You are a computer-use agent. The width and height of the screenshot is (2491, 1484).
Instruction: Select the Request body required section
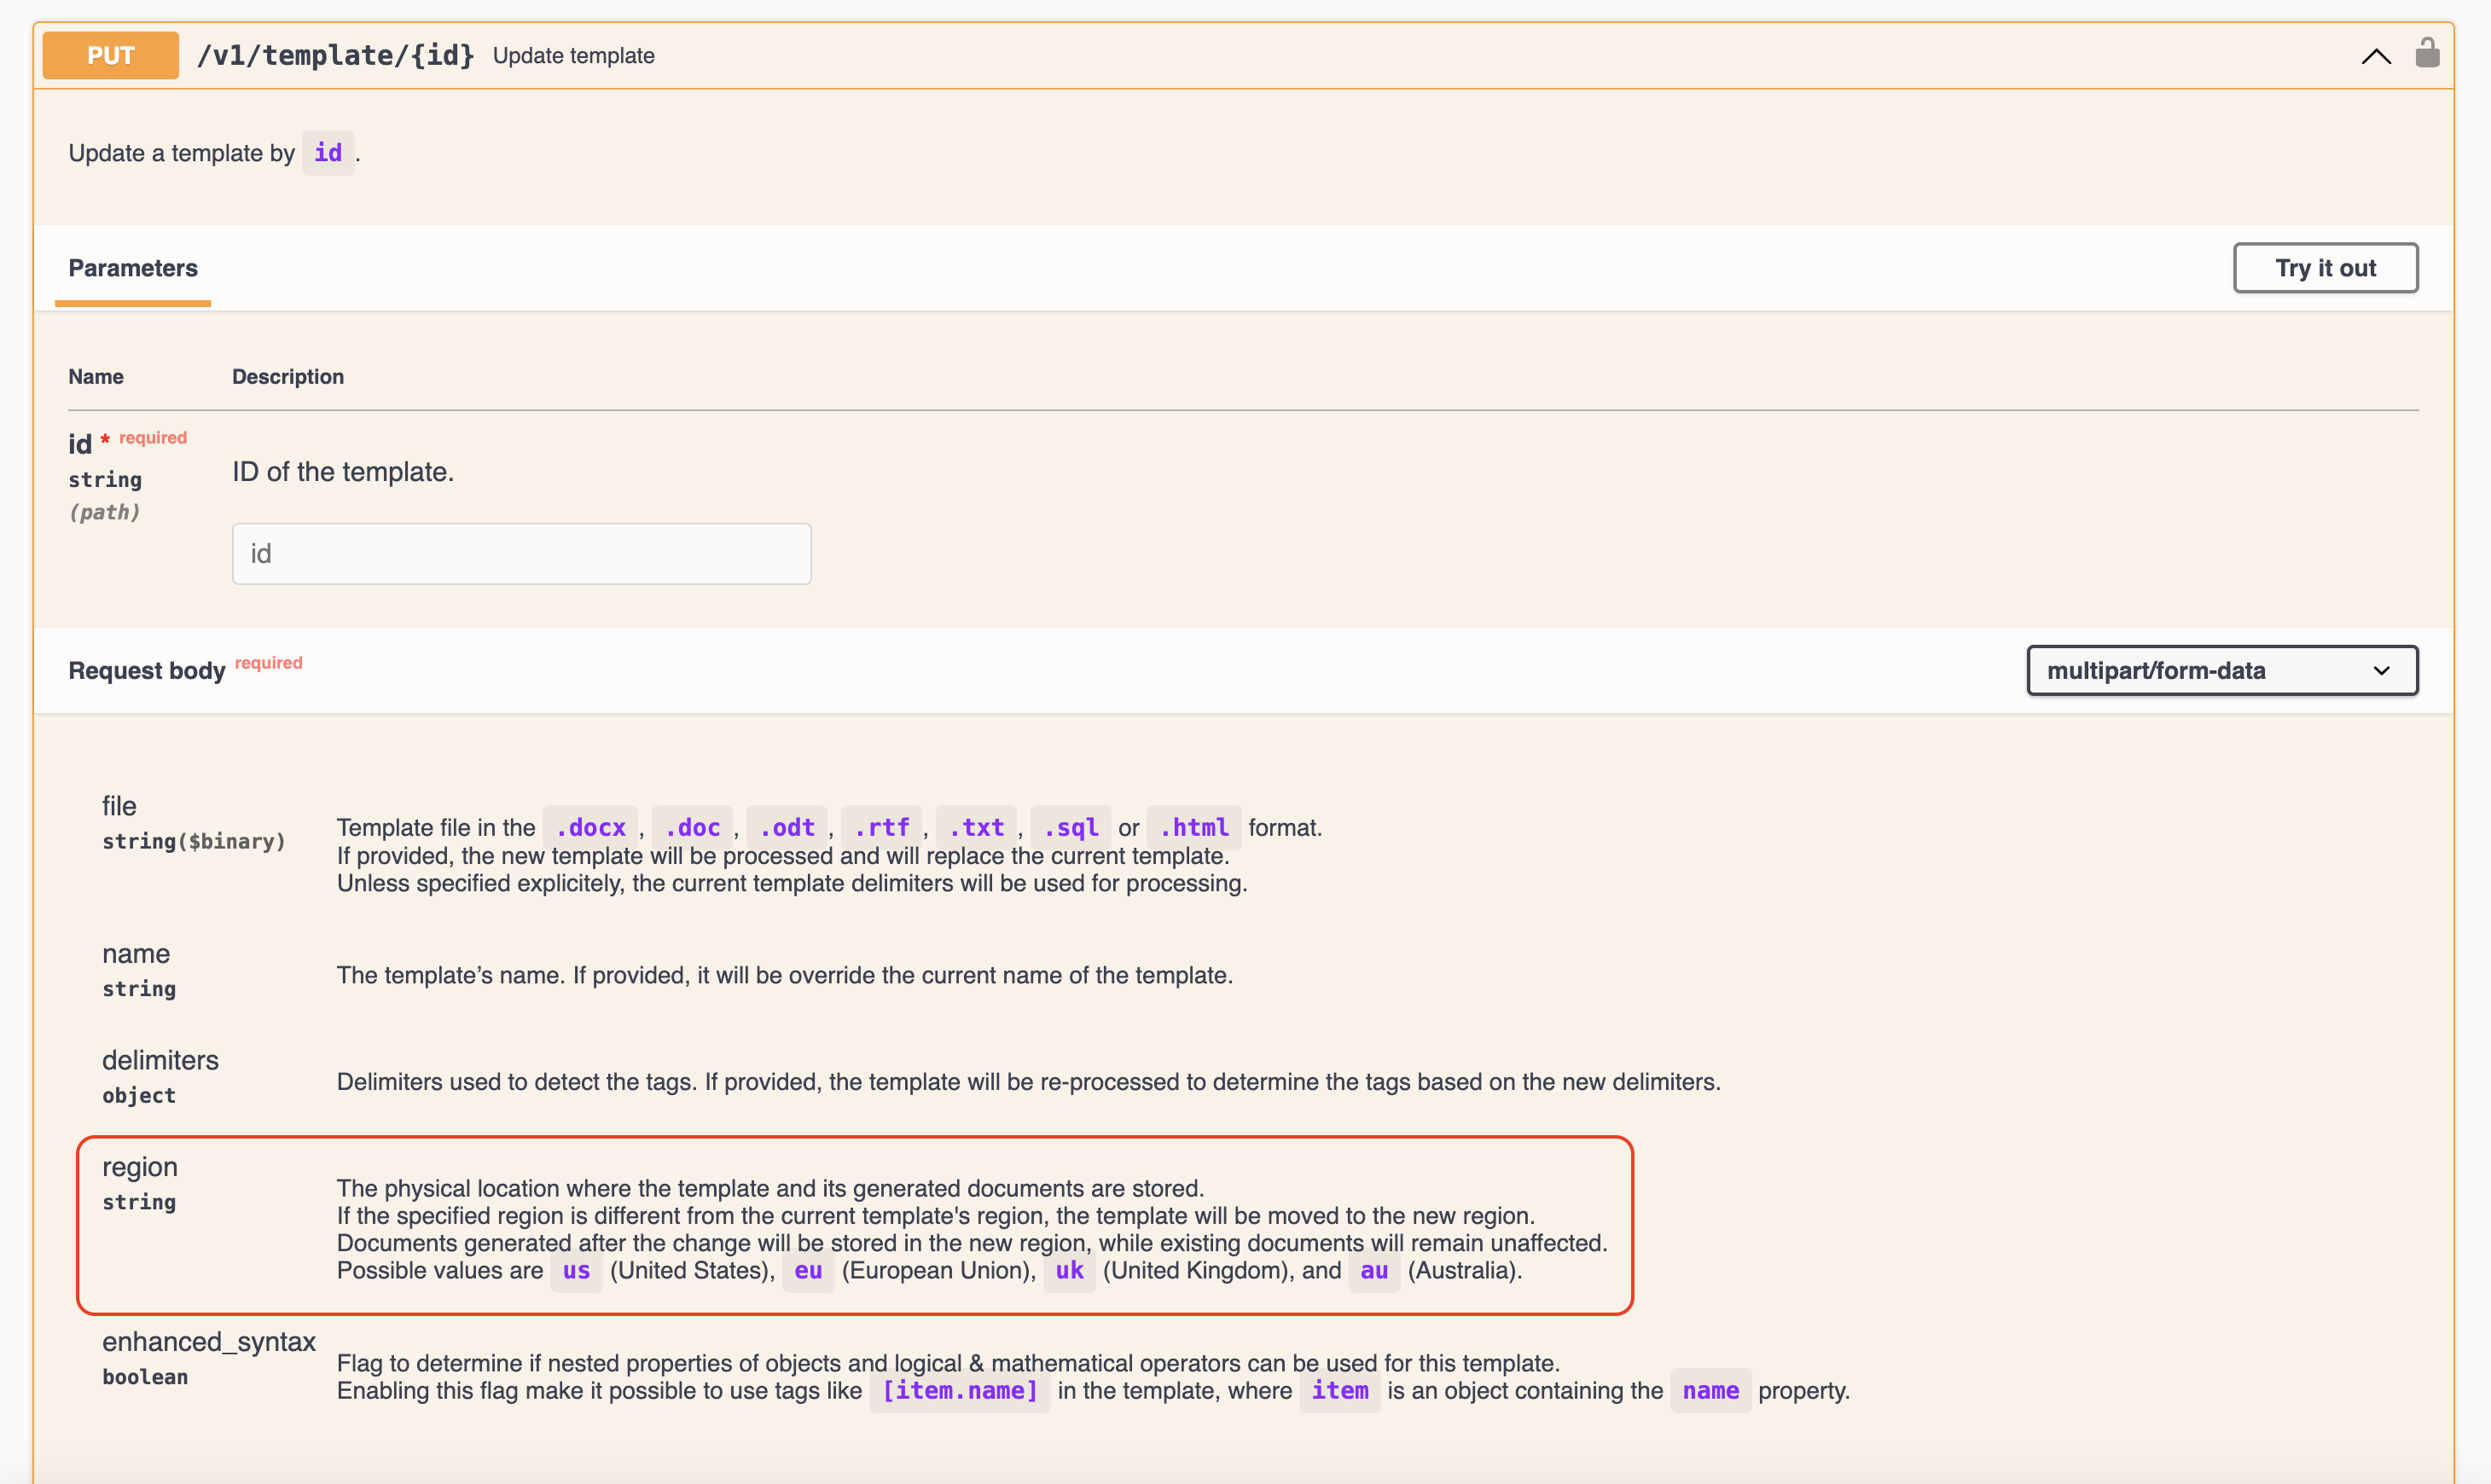183,670
